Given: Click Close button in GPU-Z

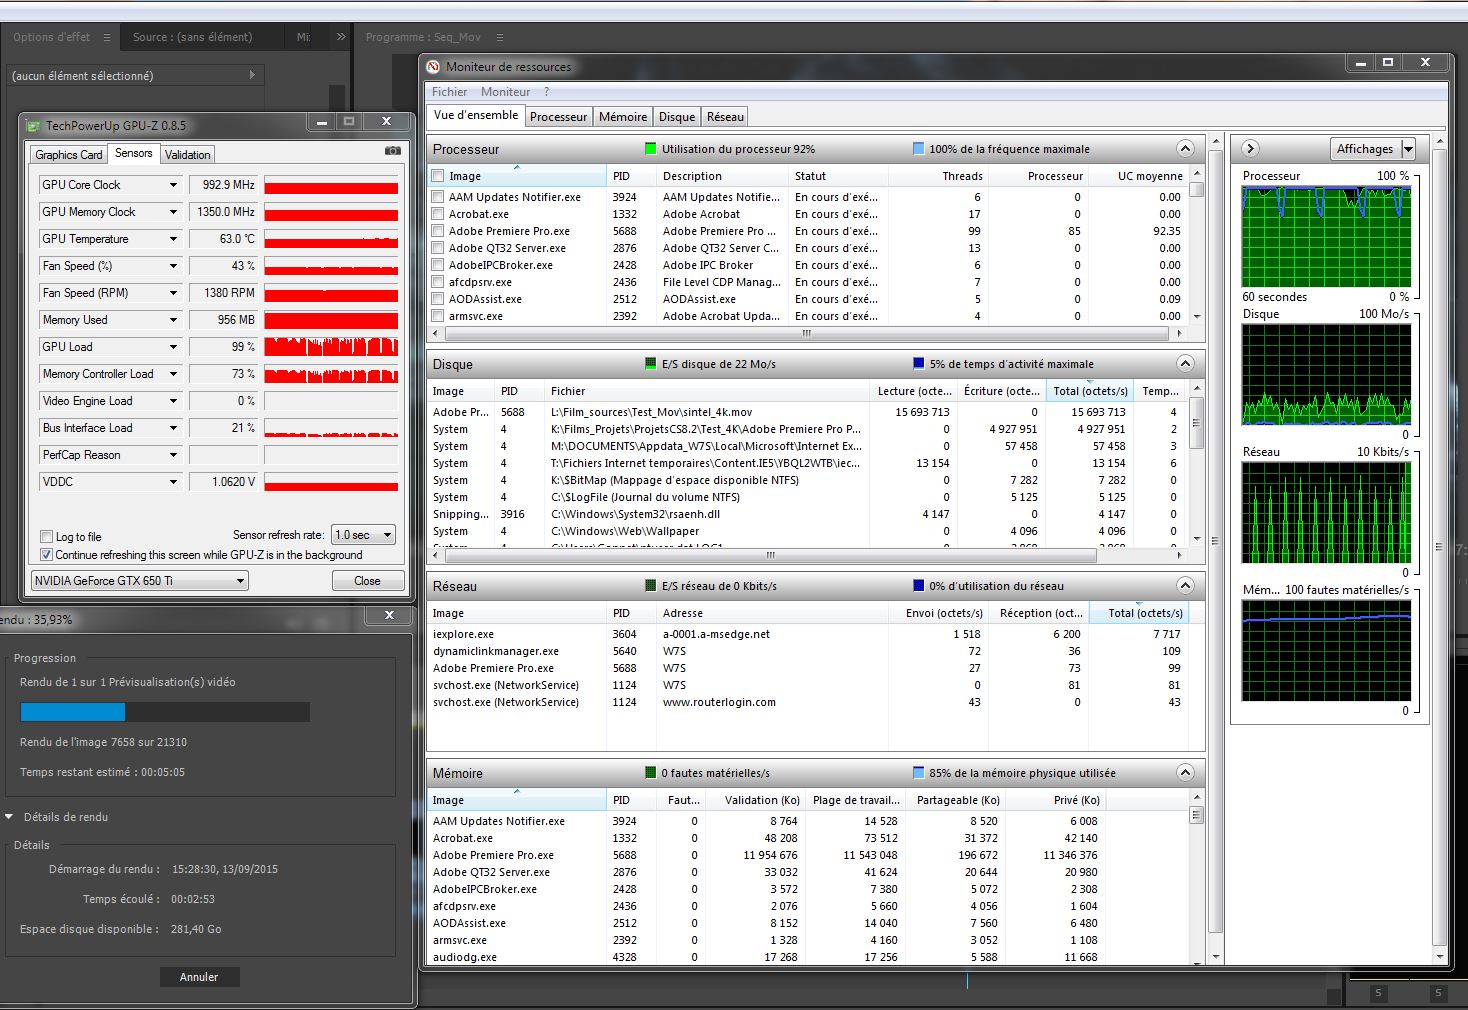Looking at the screenshot, I should tap(367, 581).
